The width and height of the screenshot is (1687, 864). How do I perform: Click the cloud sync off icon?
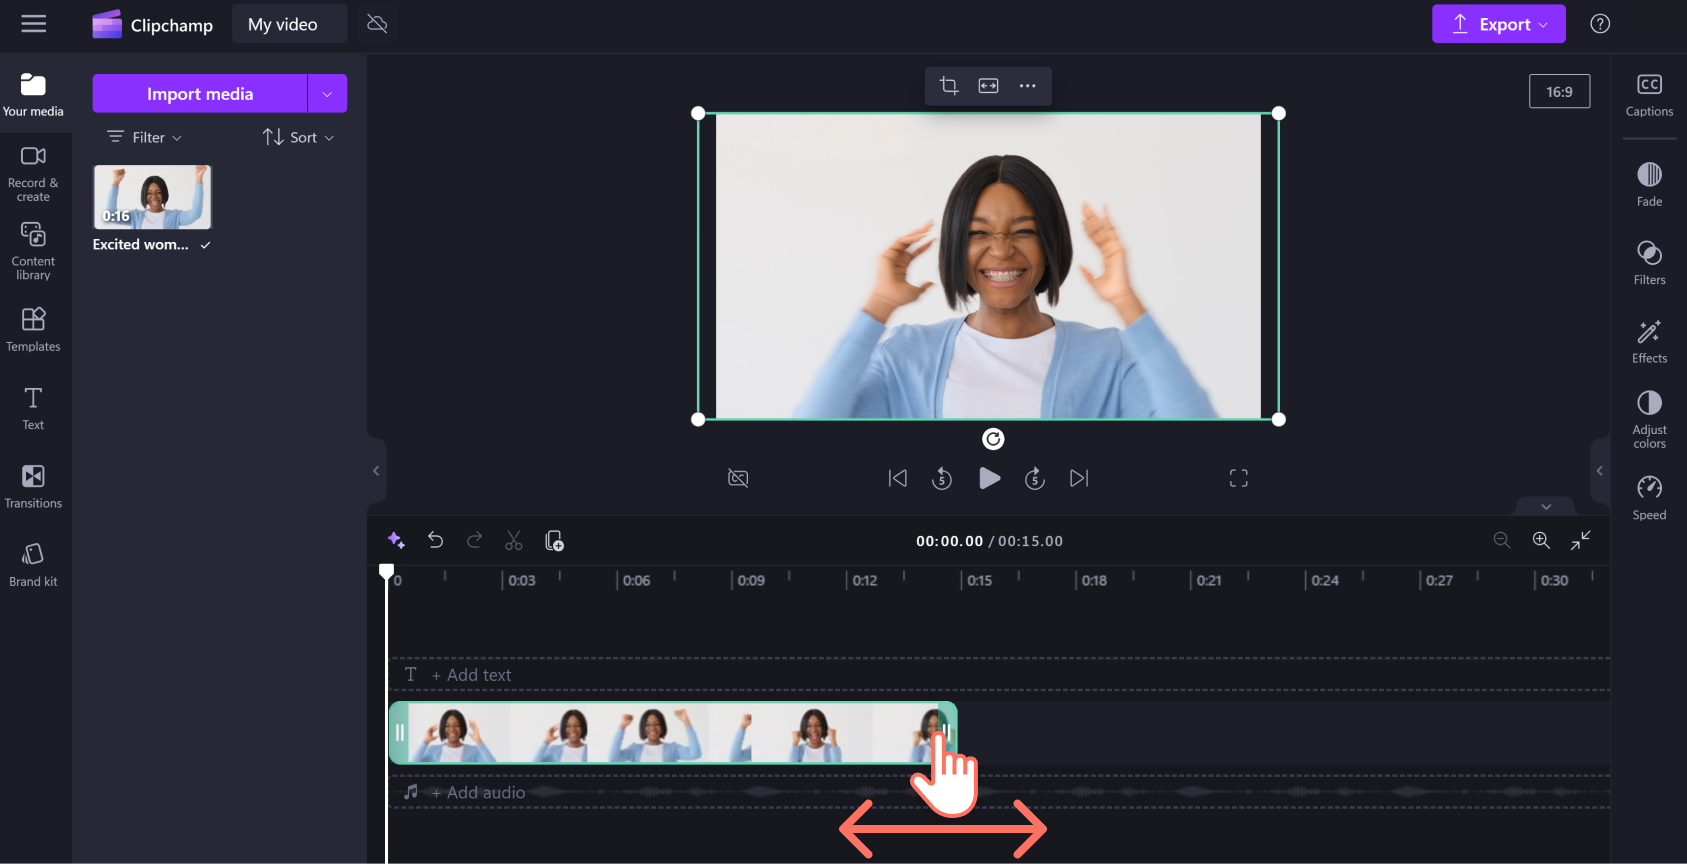377,24
